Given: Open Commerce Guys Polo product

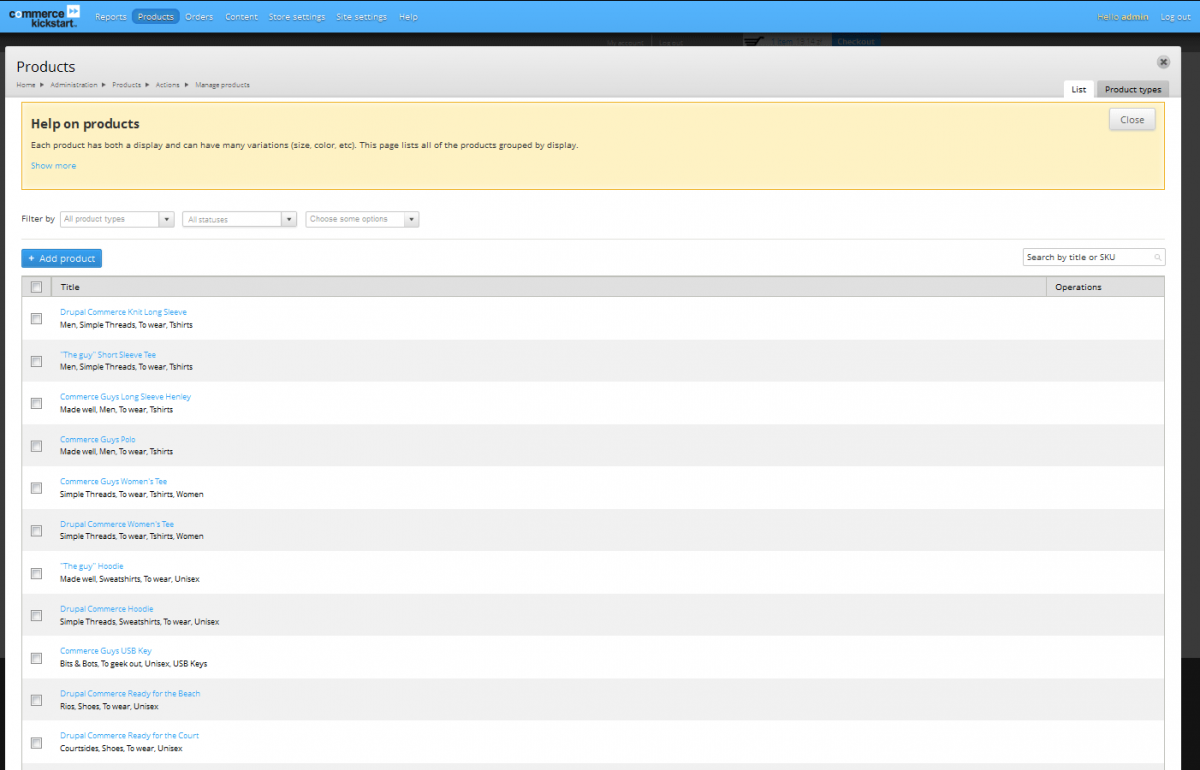Looking at the screenshot, I should tap(98, 440).
